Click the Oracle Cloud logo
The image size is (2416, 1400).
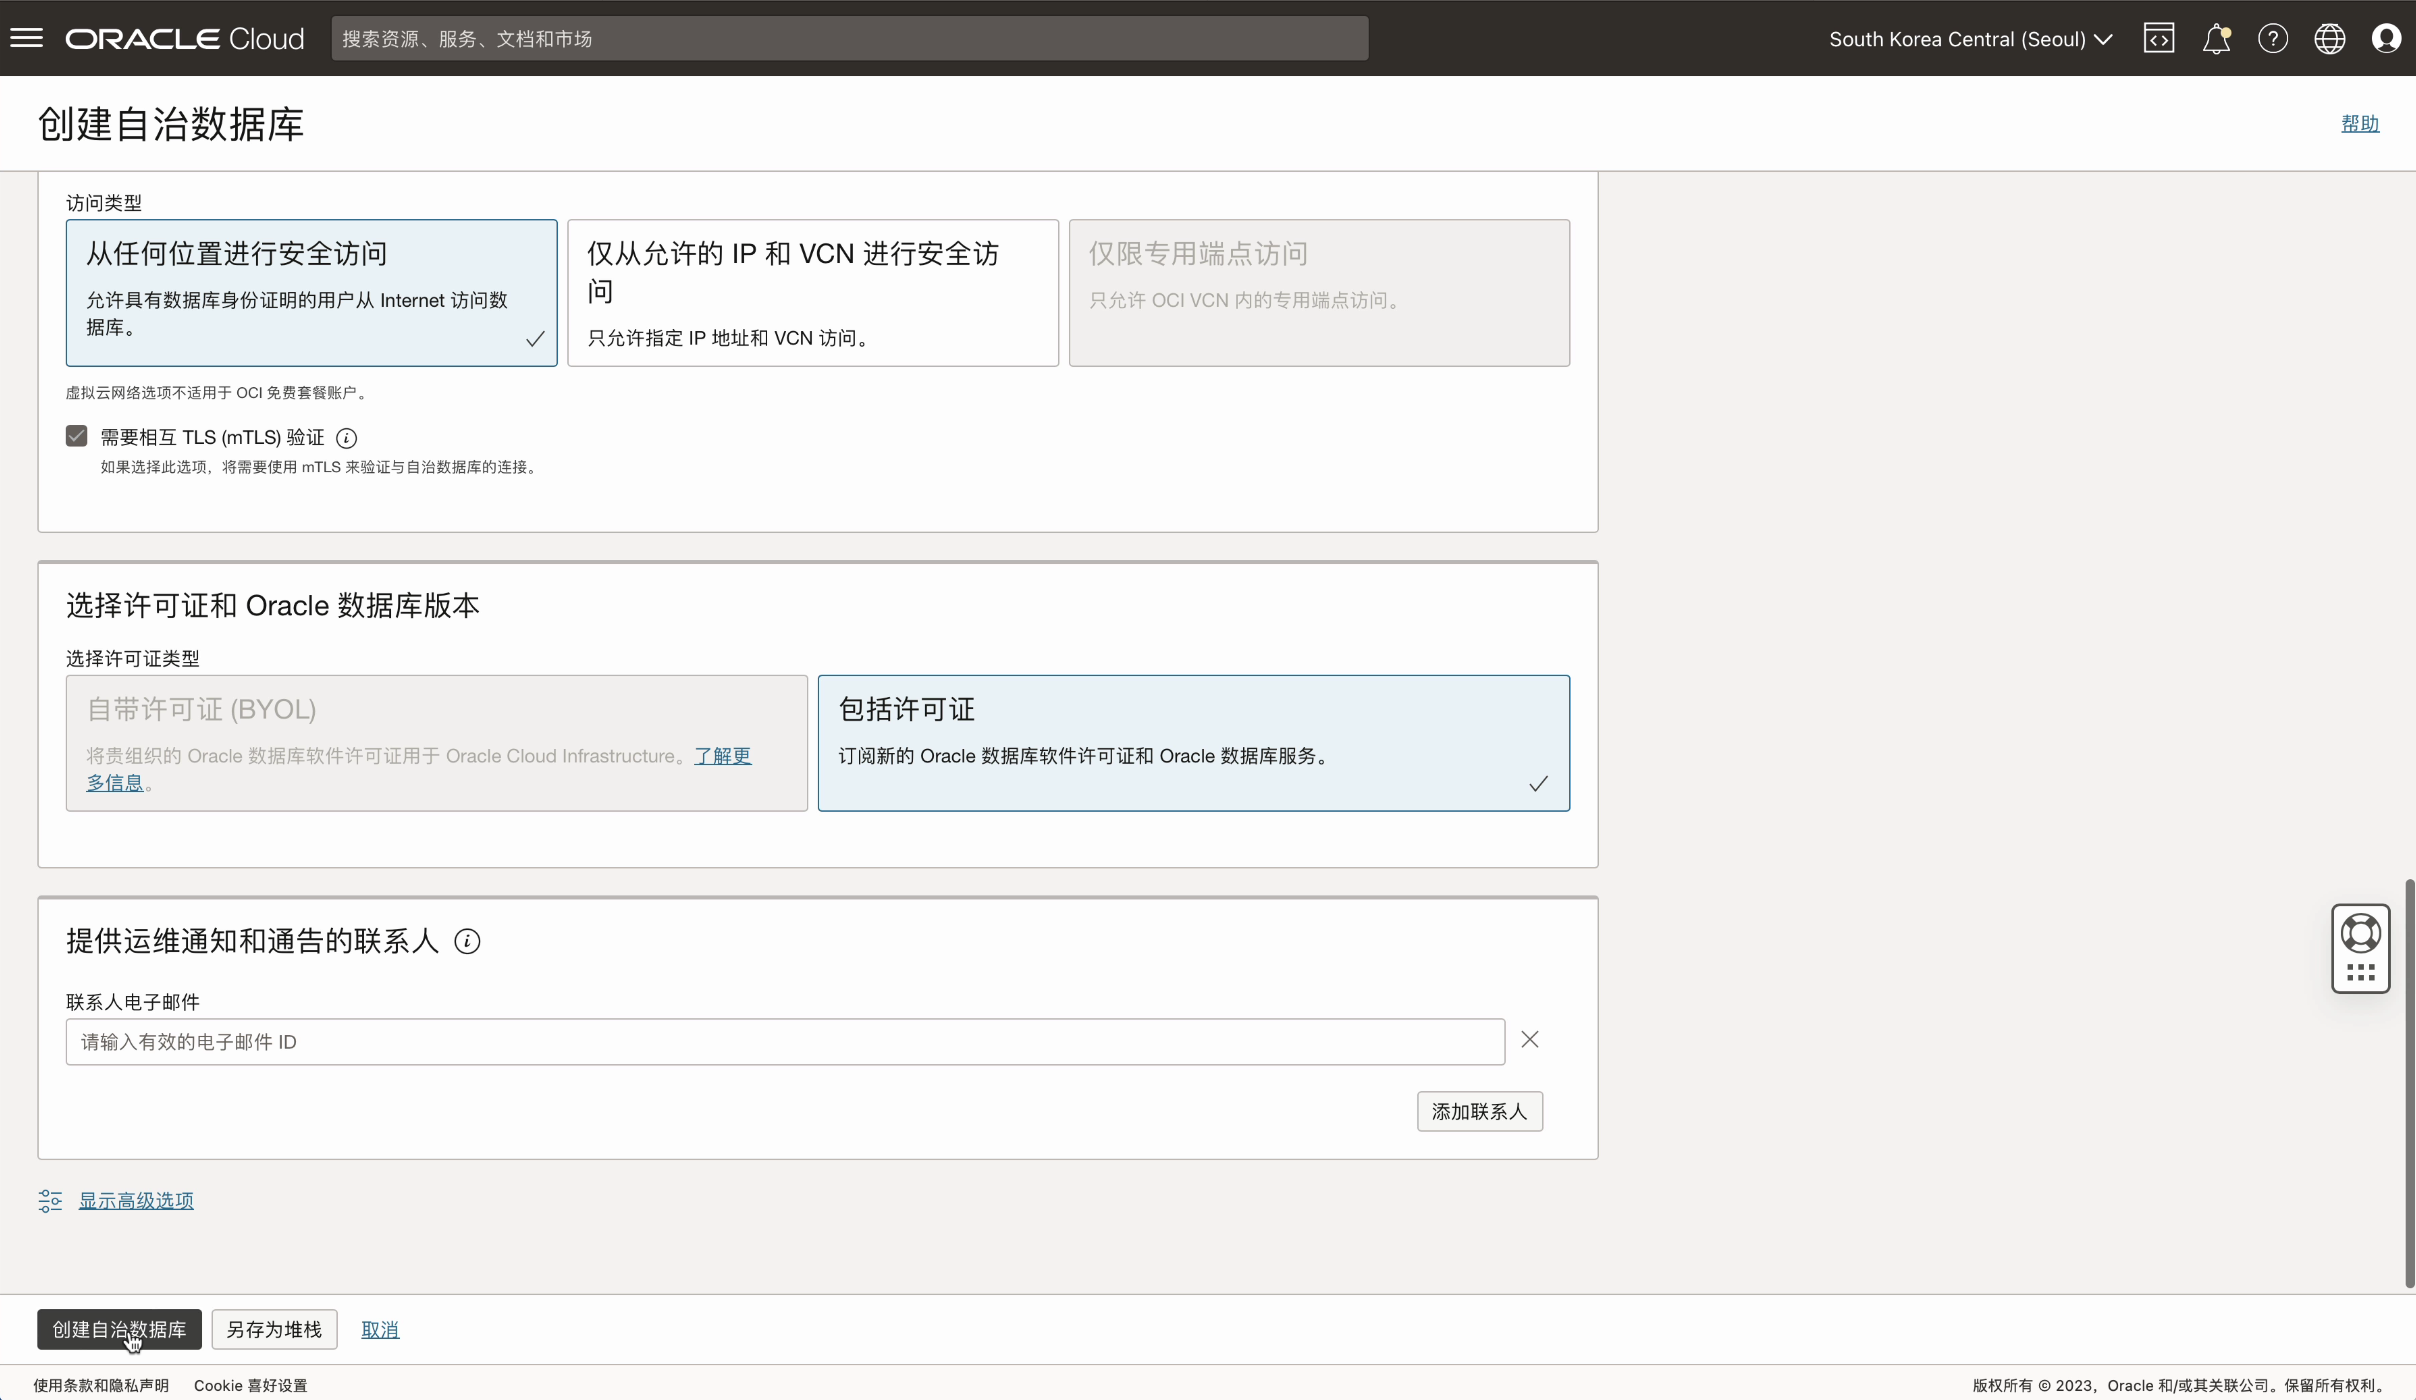185,38
